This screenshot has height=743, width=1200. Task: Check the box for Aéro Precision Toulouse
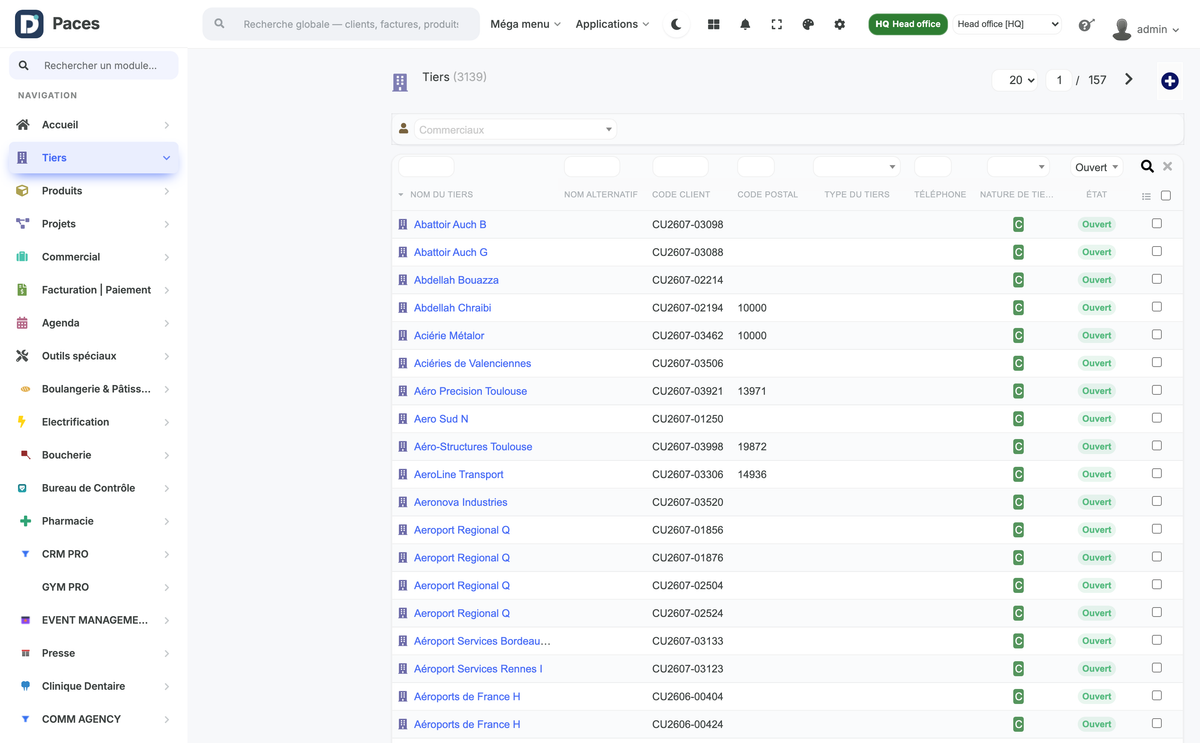[x=1157, y=390]
